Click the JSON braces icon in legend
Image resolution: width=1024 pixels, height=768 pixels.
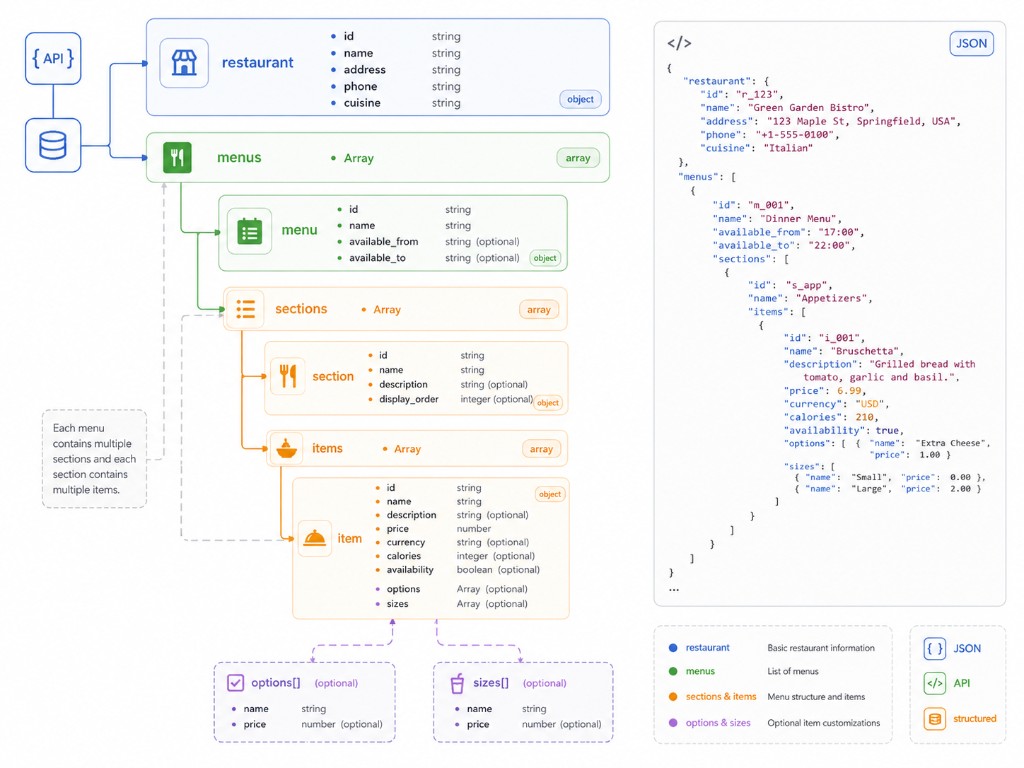click(935, 648)
